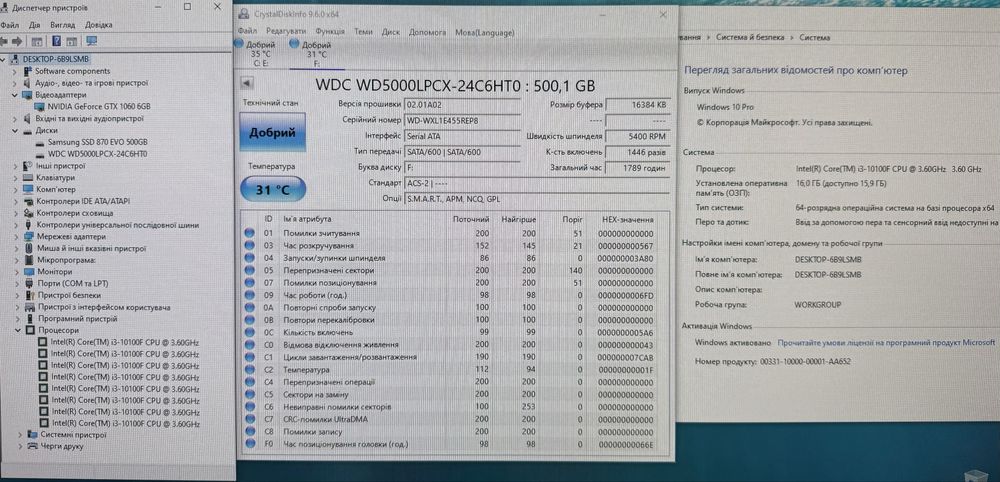Open Мова(Language) menu in CrystalDiskInfo
Image resolution: width=1000 pixels, height=482 pixels.
tap(485, 32)
